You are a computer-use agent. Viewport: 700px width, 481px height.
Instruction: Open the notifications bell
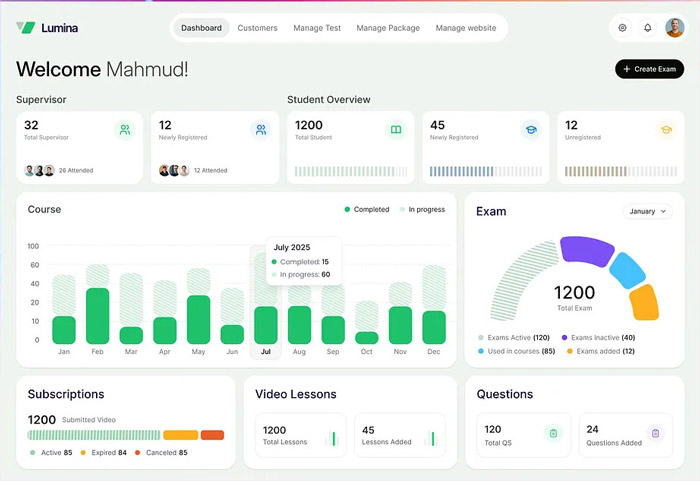[647, 28]
